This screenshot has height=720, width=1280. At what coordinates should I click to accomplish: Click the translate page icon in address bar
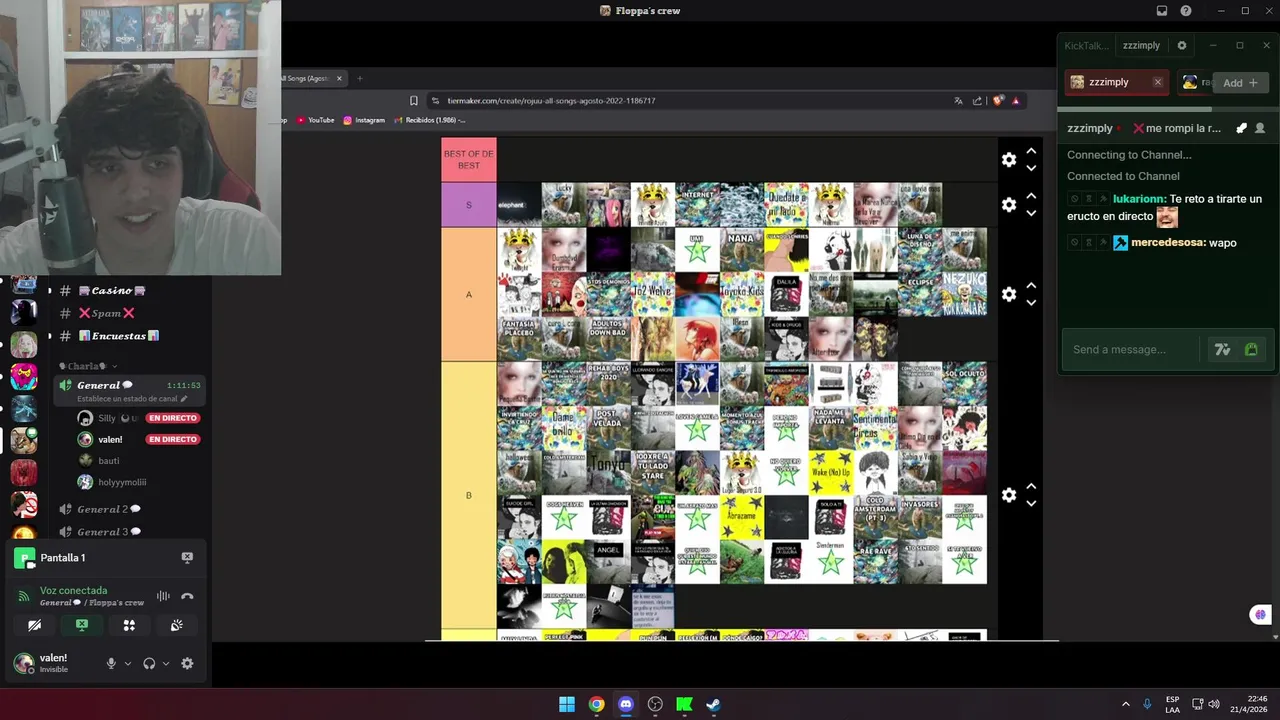coord(958,101)
